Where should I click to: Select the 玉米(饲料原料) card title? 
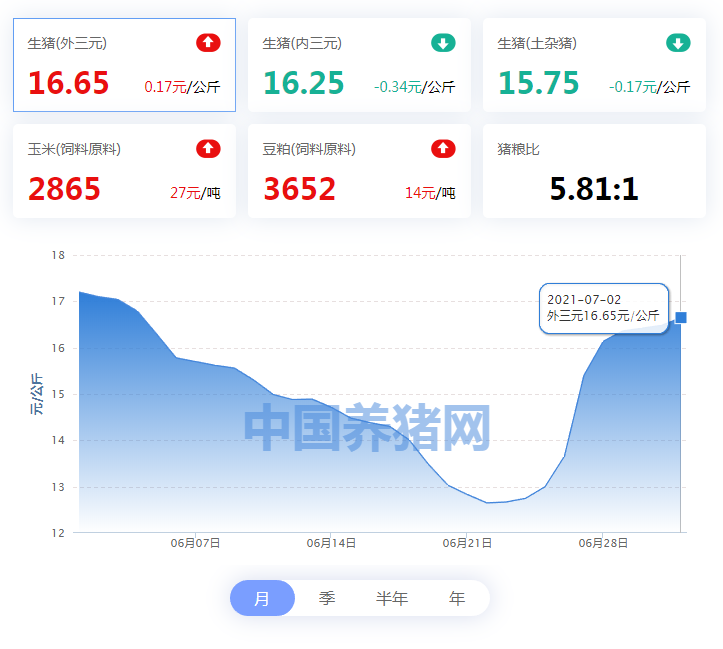pos(74,149)
